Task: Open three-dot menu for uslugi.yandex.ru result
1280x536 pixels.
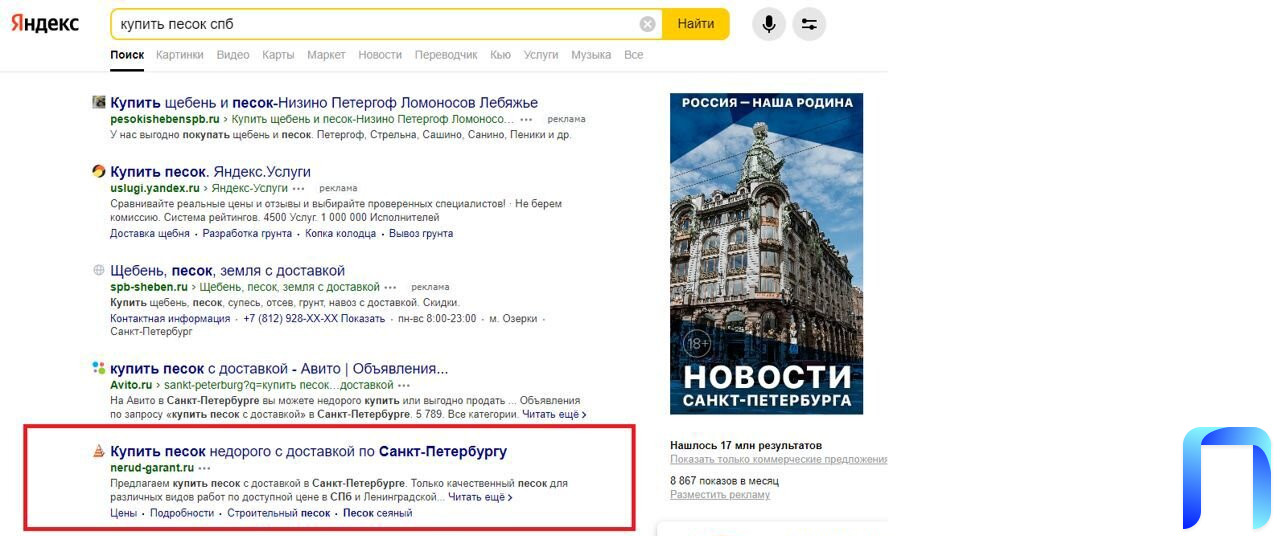Action: pos(298,188)
